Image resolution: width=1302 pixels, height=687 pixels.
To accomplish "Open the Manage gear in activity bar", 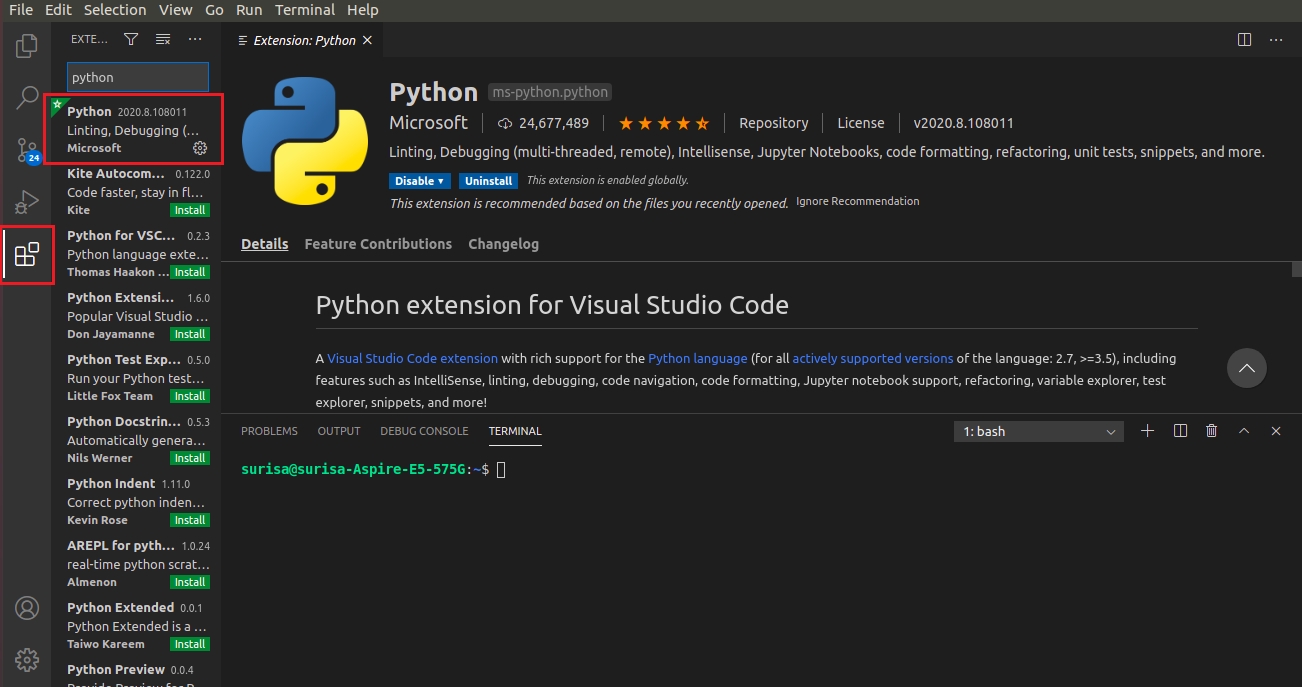I will [x=27, y=660].
